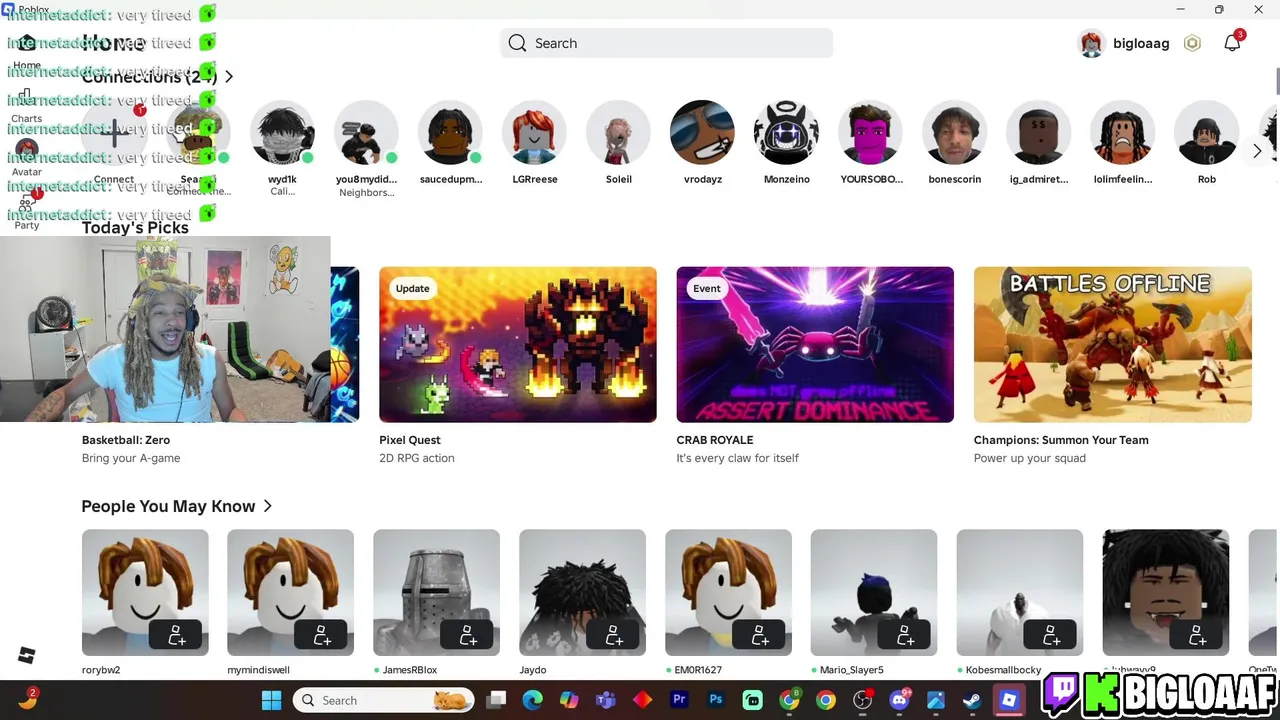Open Microsoft Edge from the taskbar

point(532,700)
